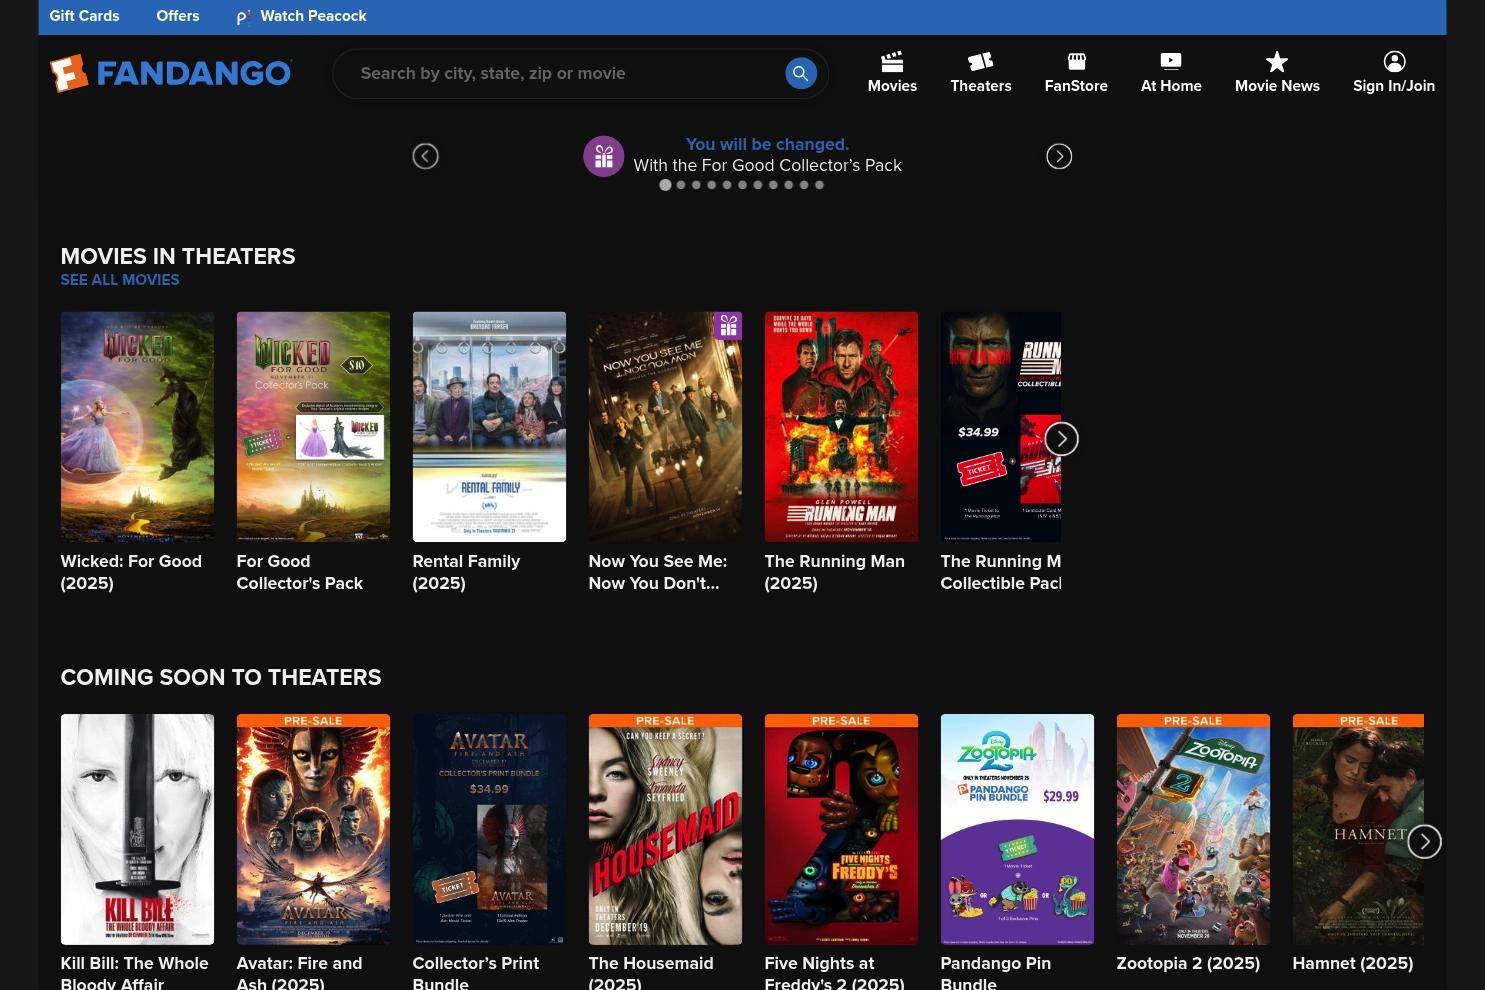Open FanStore via the storefront icon

click(1076, 62)
